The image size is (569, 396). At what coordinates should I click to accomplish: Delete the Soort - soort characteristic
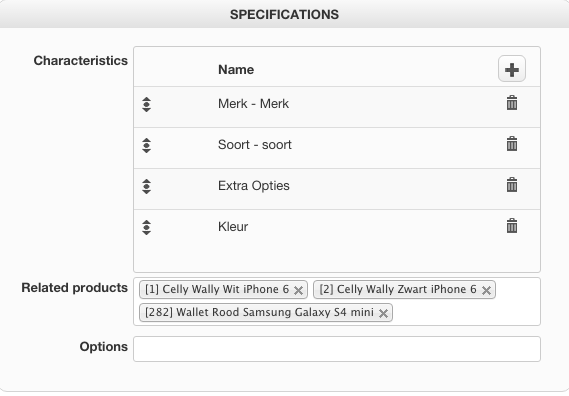coord(512,144)
